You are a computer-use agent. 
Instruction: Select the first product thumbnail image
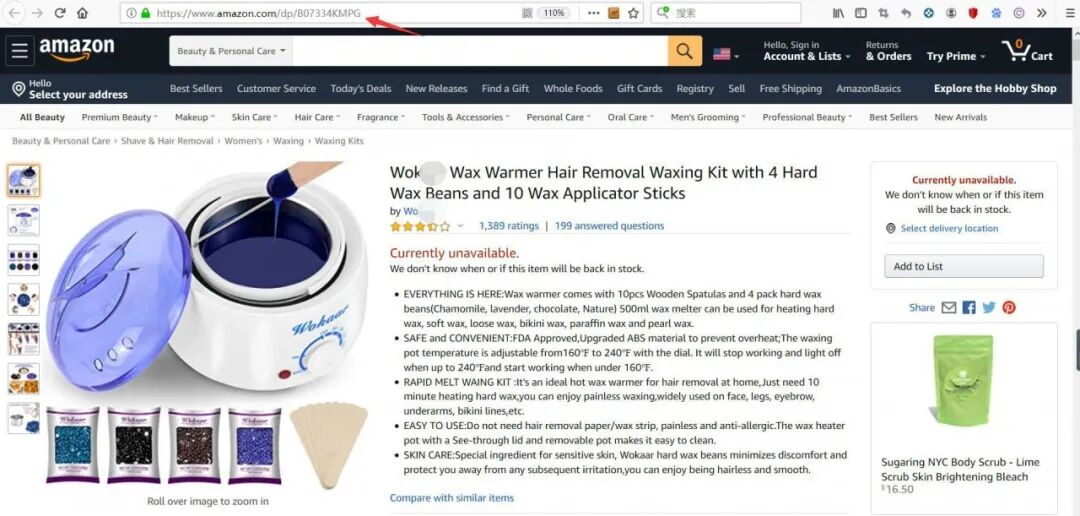coord(23,180)
